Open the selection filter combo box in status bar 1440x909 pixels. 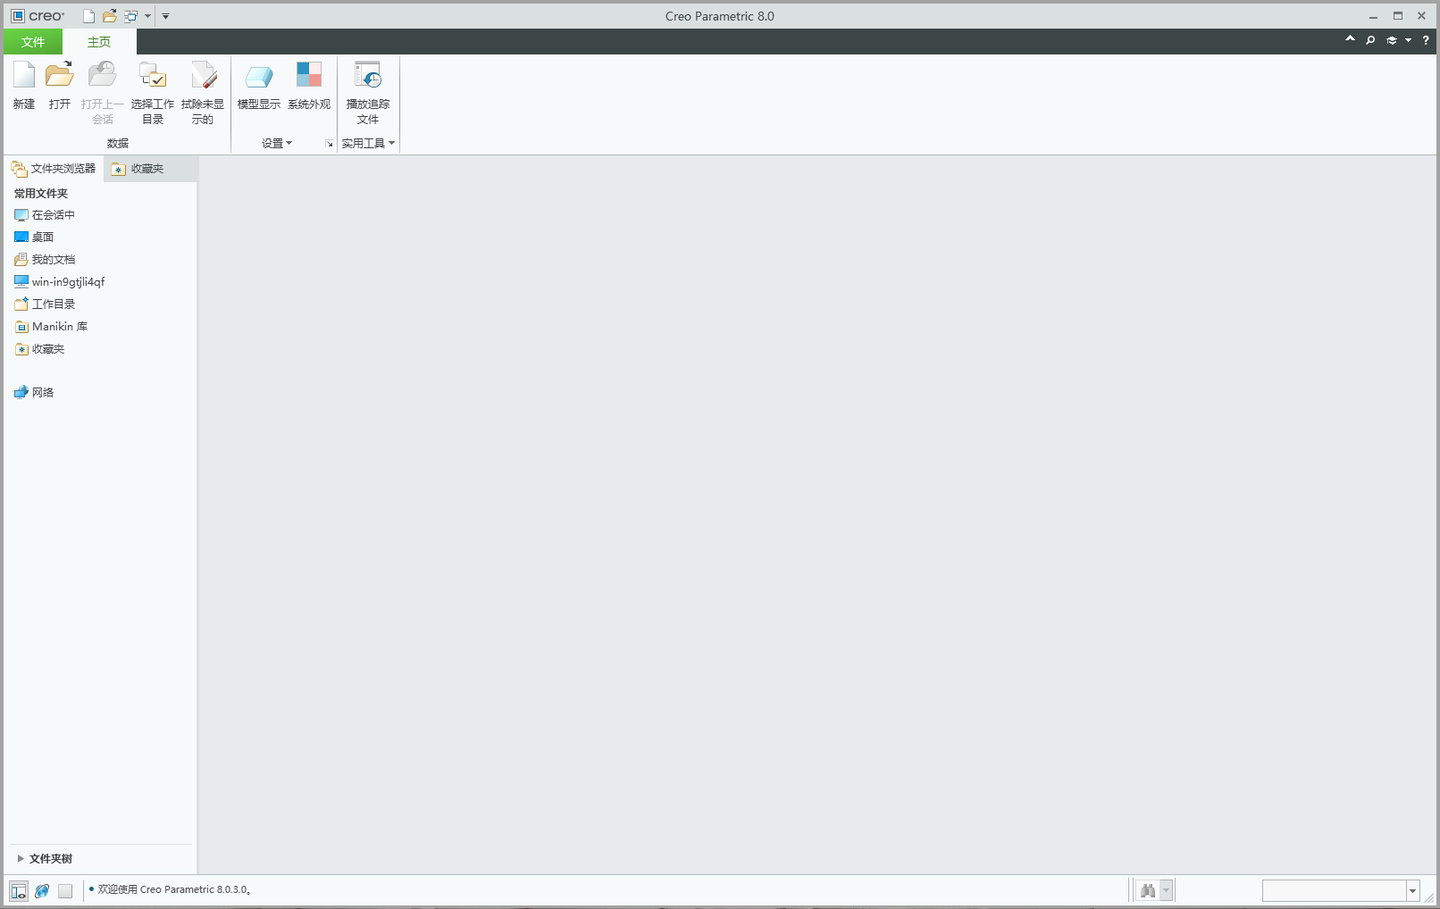[x=1341, y=890]
